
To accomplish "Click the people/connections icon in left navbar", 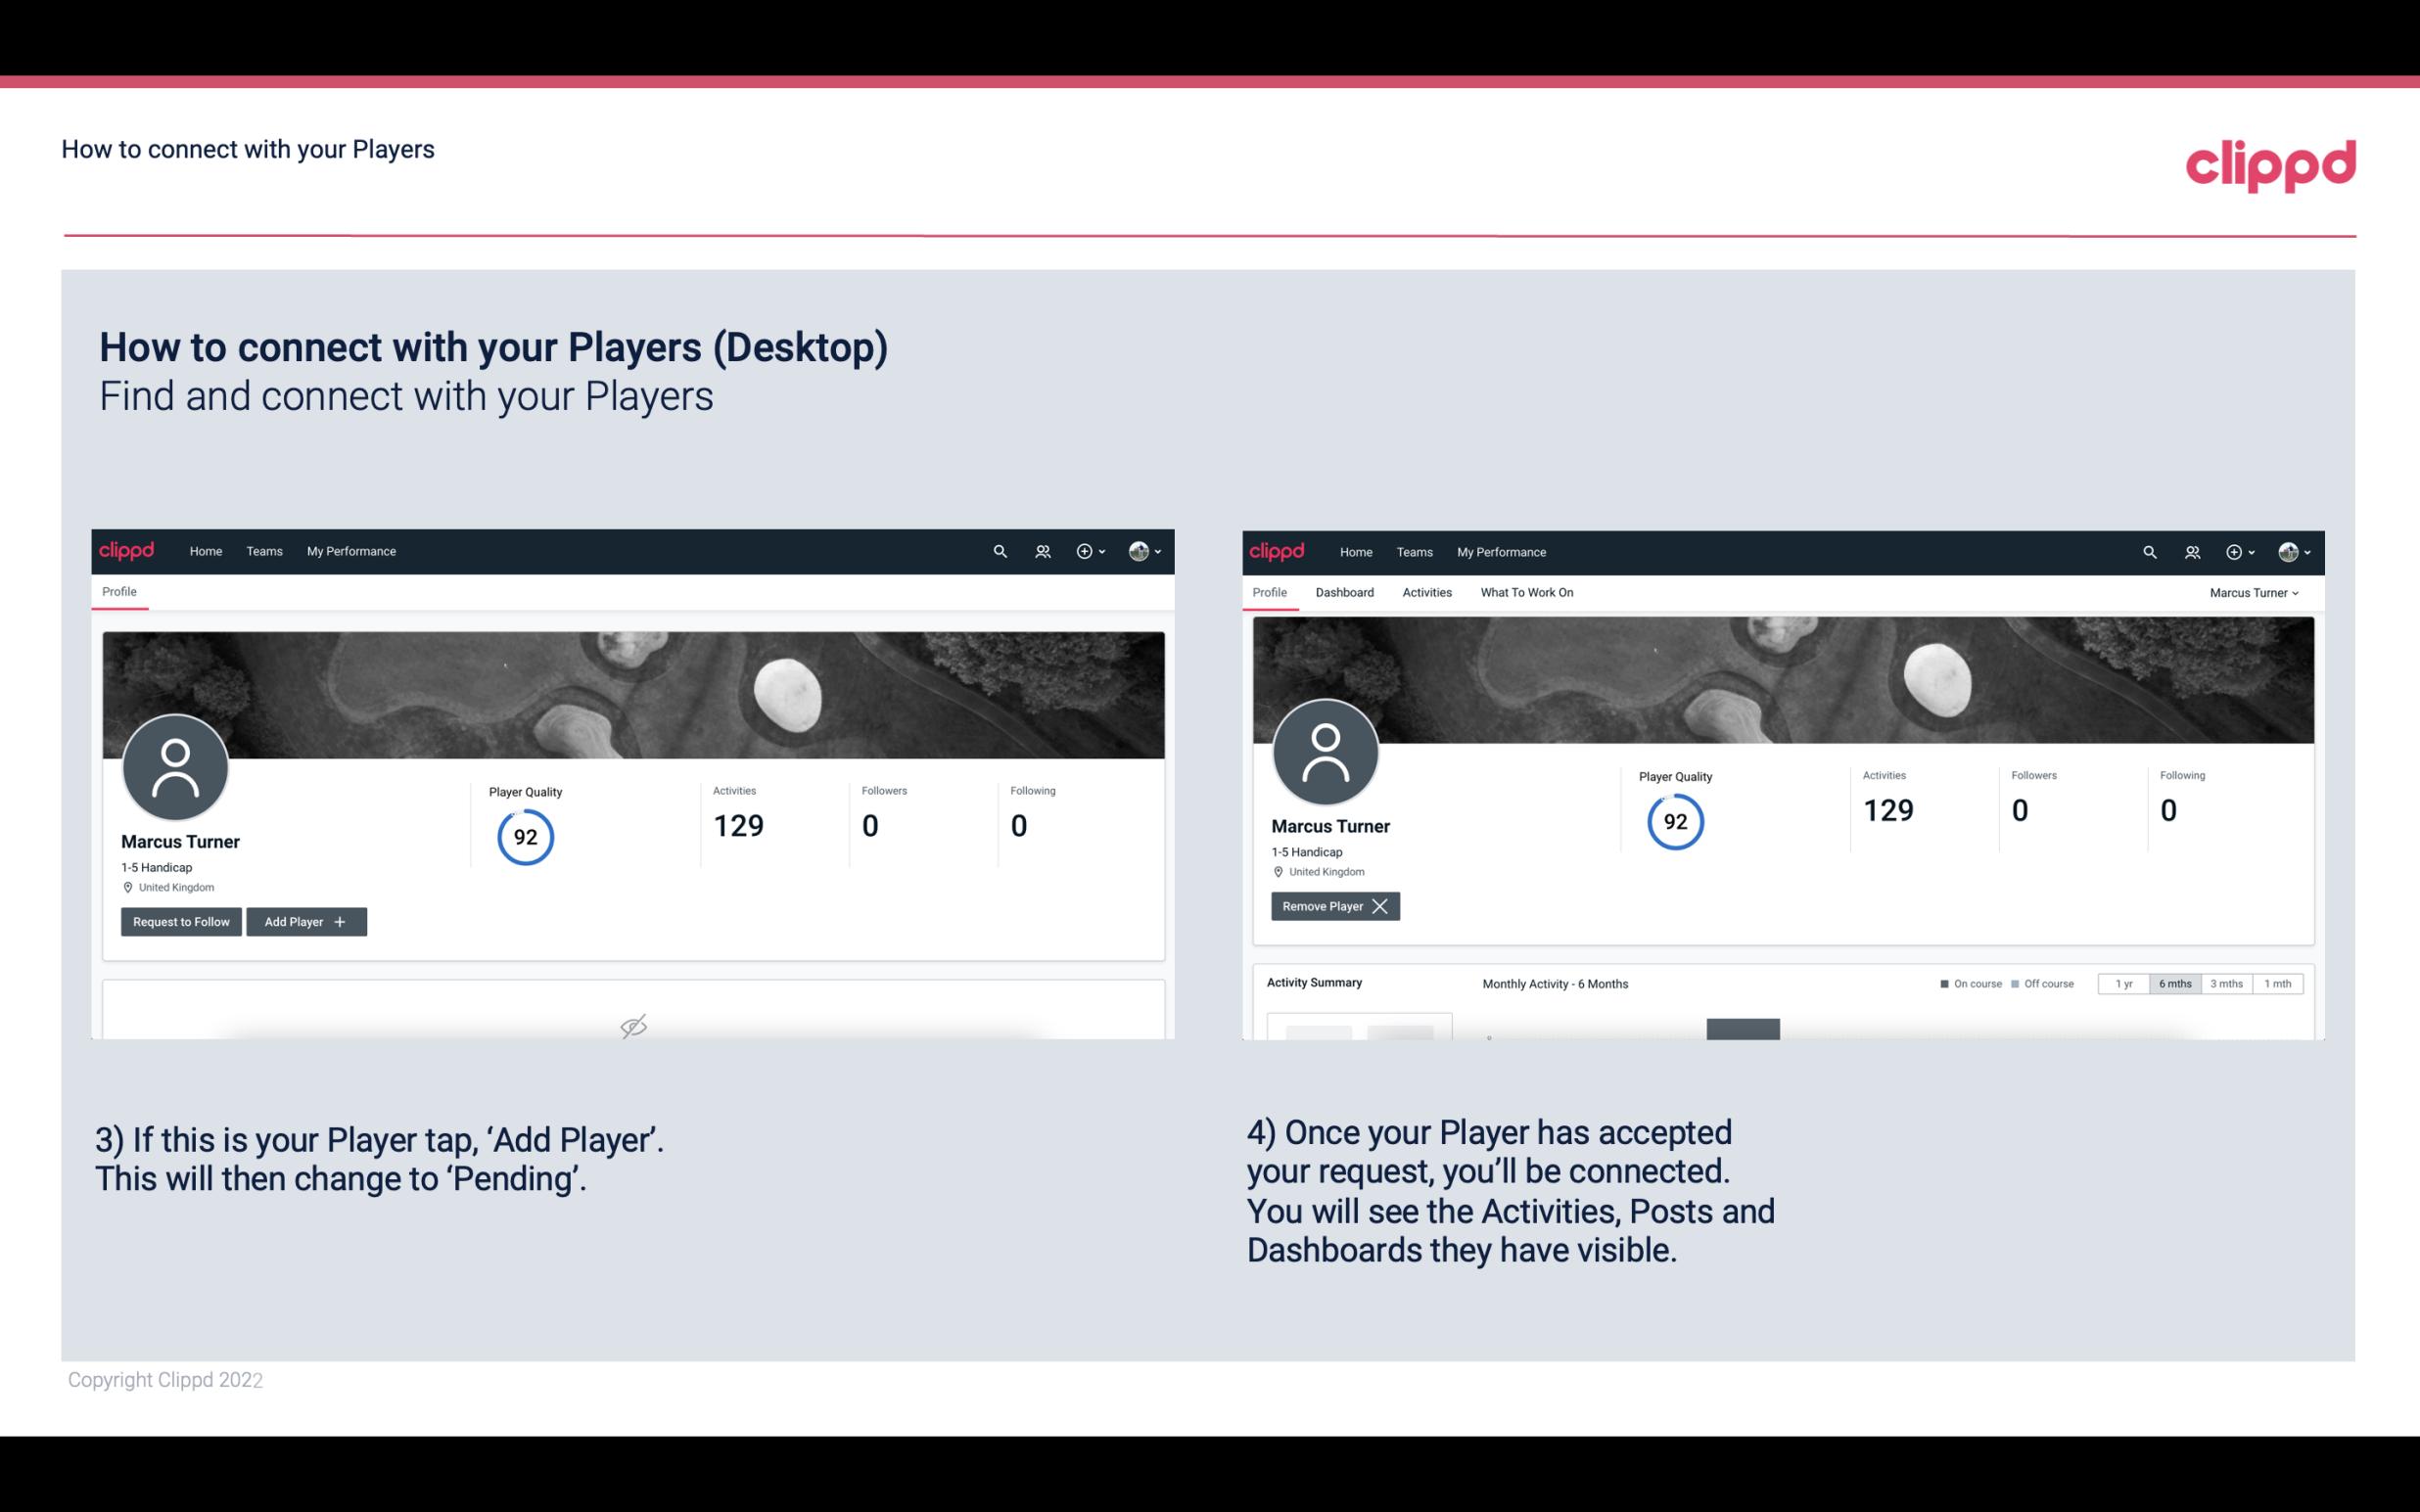I will point(1040,550).
